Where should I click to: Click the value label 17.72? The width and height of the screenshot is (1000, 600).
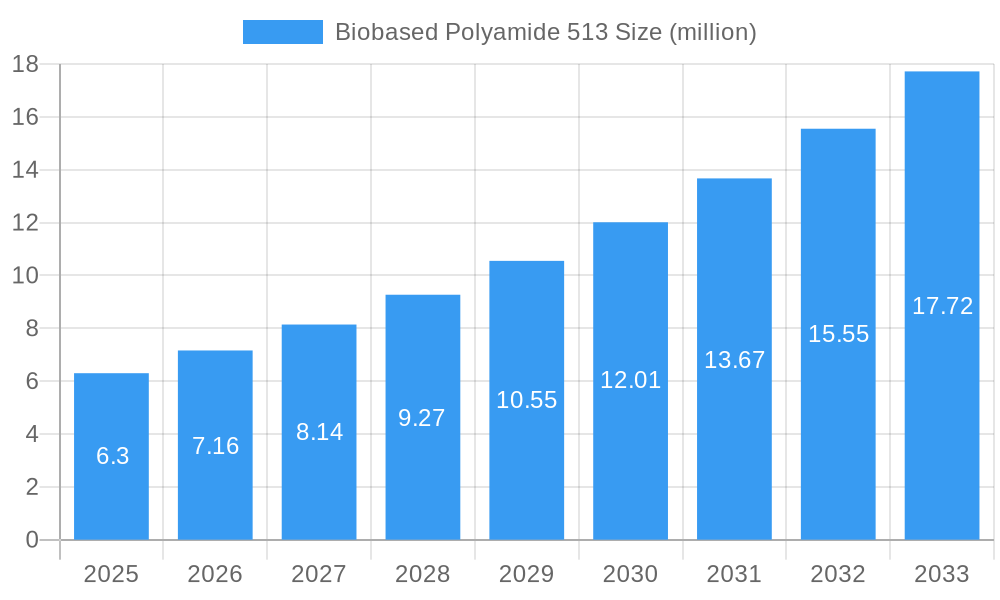(x=941, y=307)
